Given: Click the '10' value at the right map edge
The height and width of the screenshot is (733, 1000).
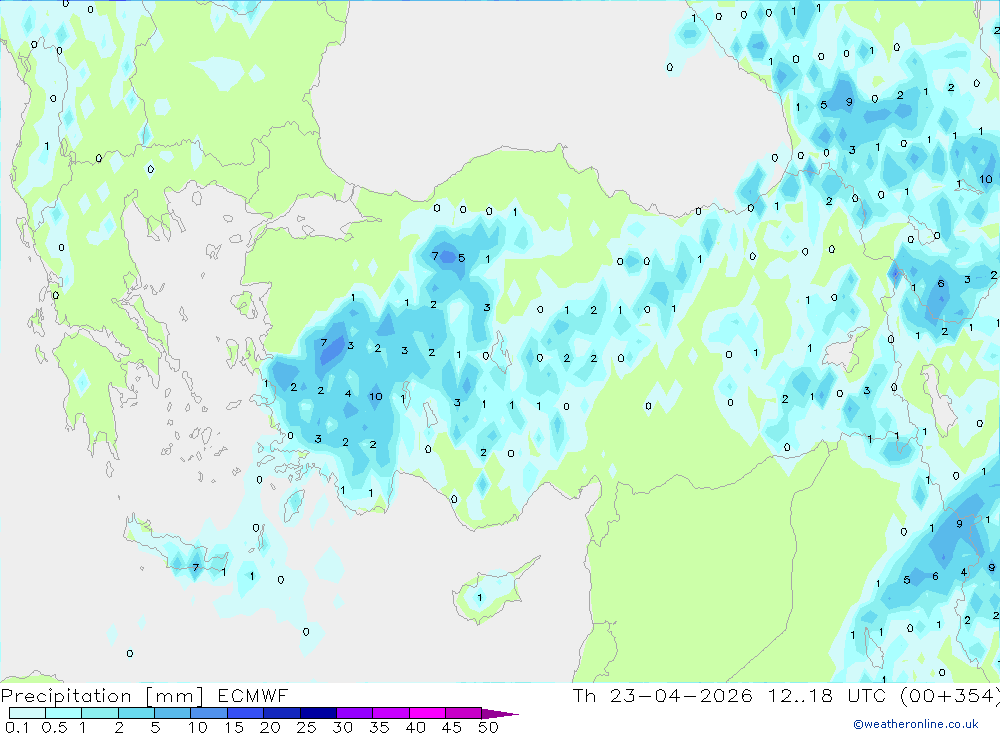Looking at the screenshot, I should pyautogui.click(x=986, y=179).
